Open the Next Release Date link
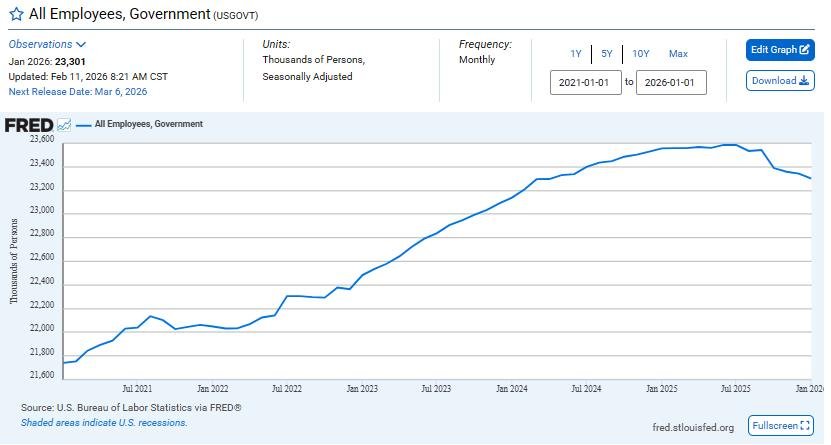831x445 pixels. pyautogui.click(x=78, y=92)
